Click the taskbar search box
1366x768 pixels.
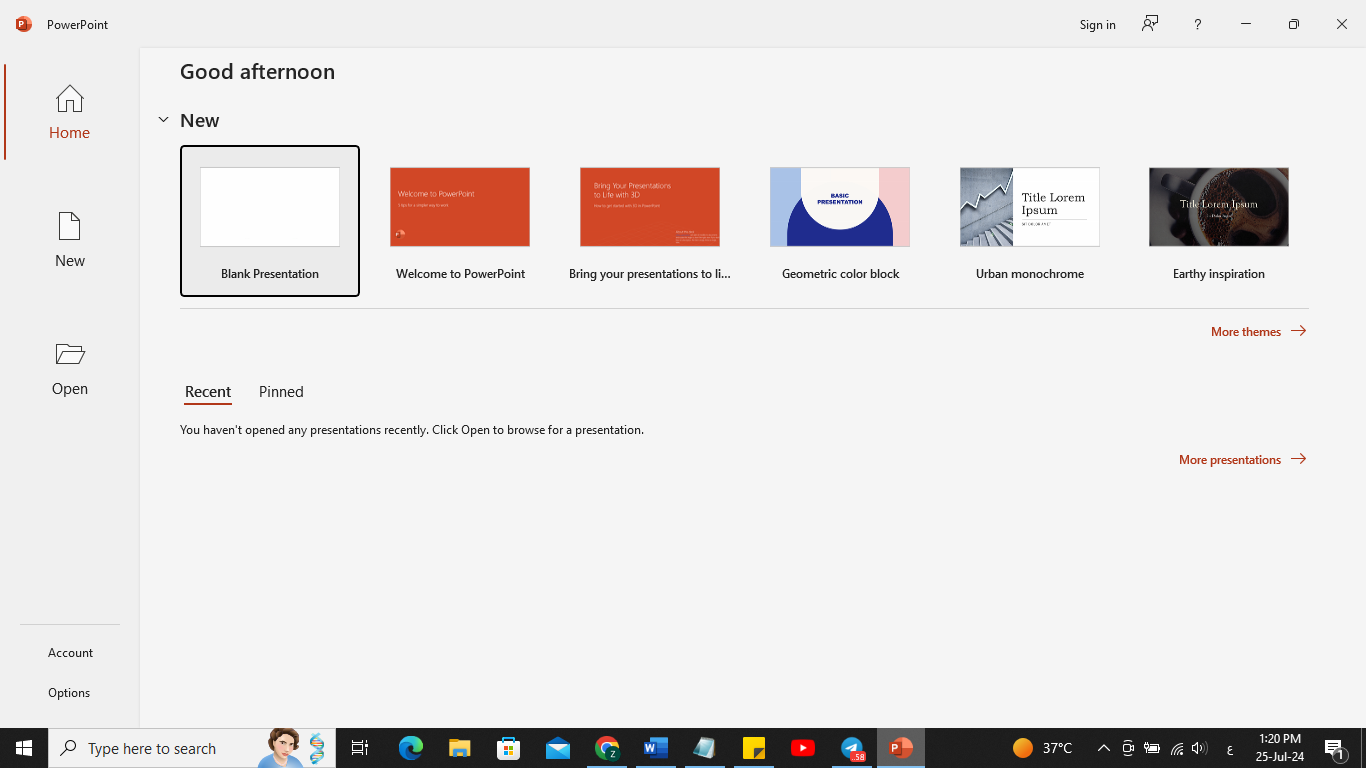pos(192,748)
